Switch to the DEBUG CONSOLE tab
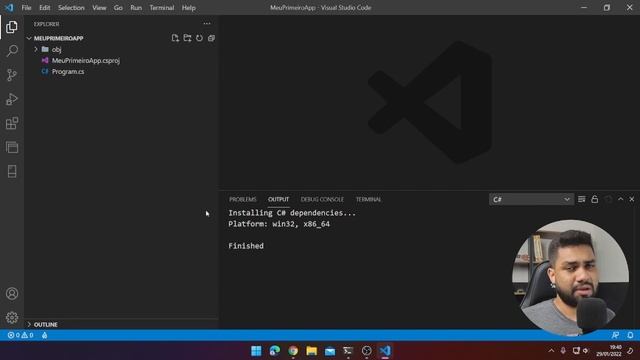This screenshot has width=640, height=360. click(322, 199)
